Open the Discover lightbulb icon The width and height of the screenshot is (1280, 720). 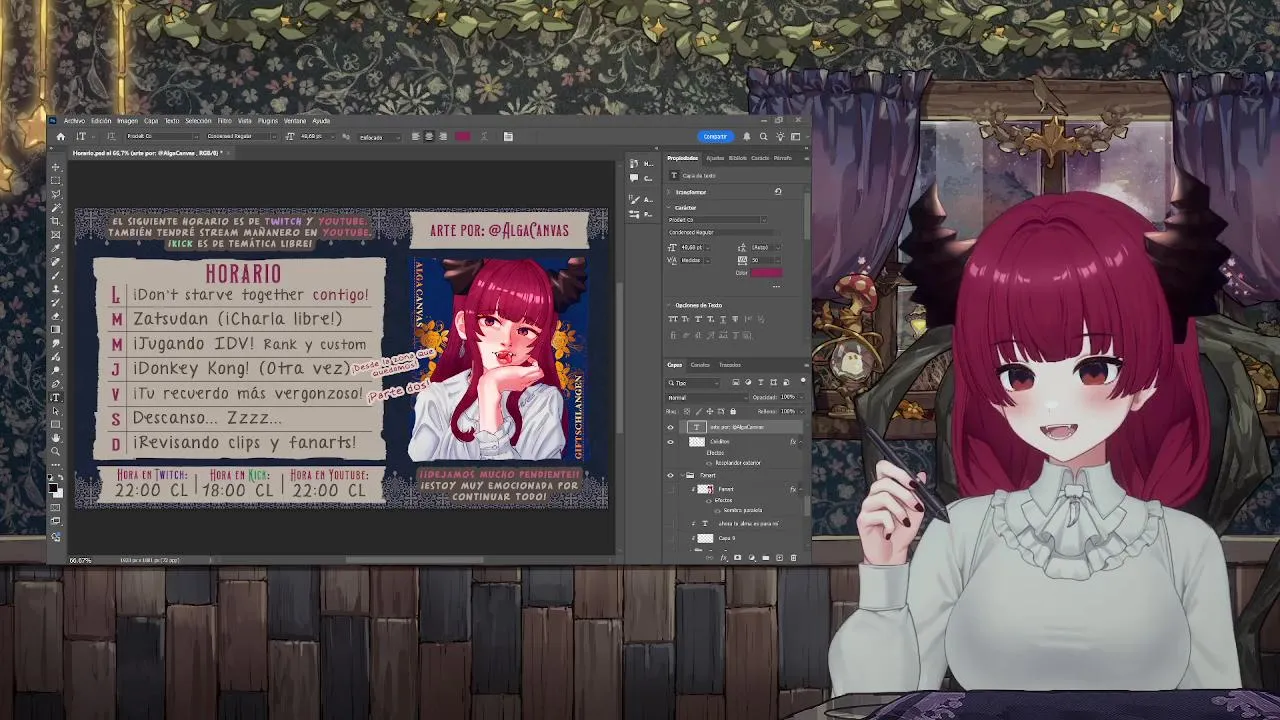pyautogui.click(x=780, y=137)
